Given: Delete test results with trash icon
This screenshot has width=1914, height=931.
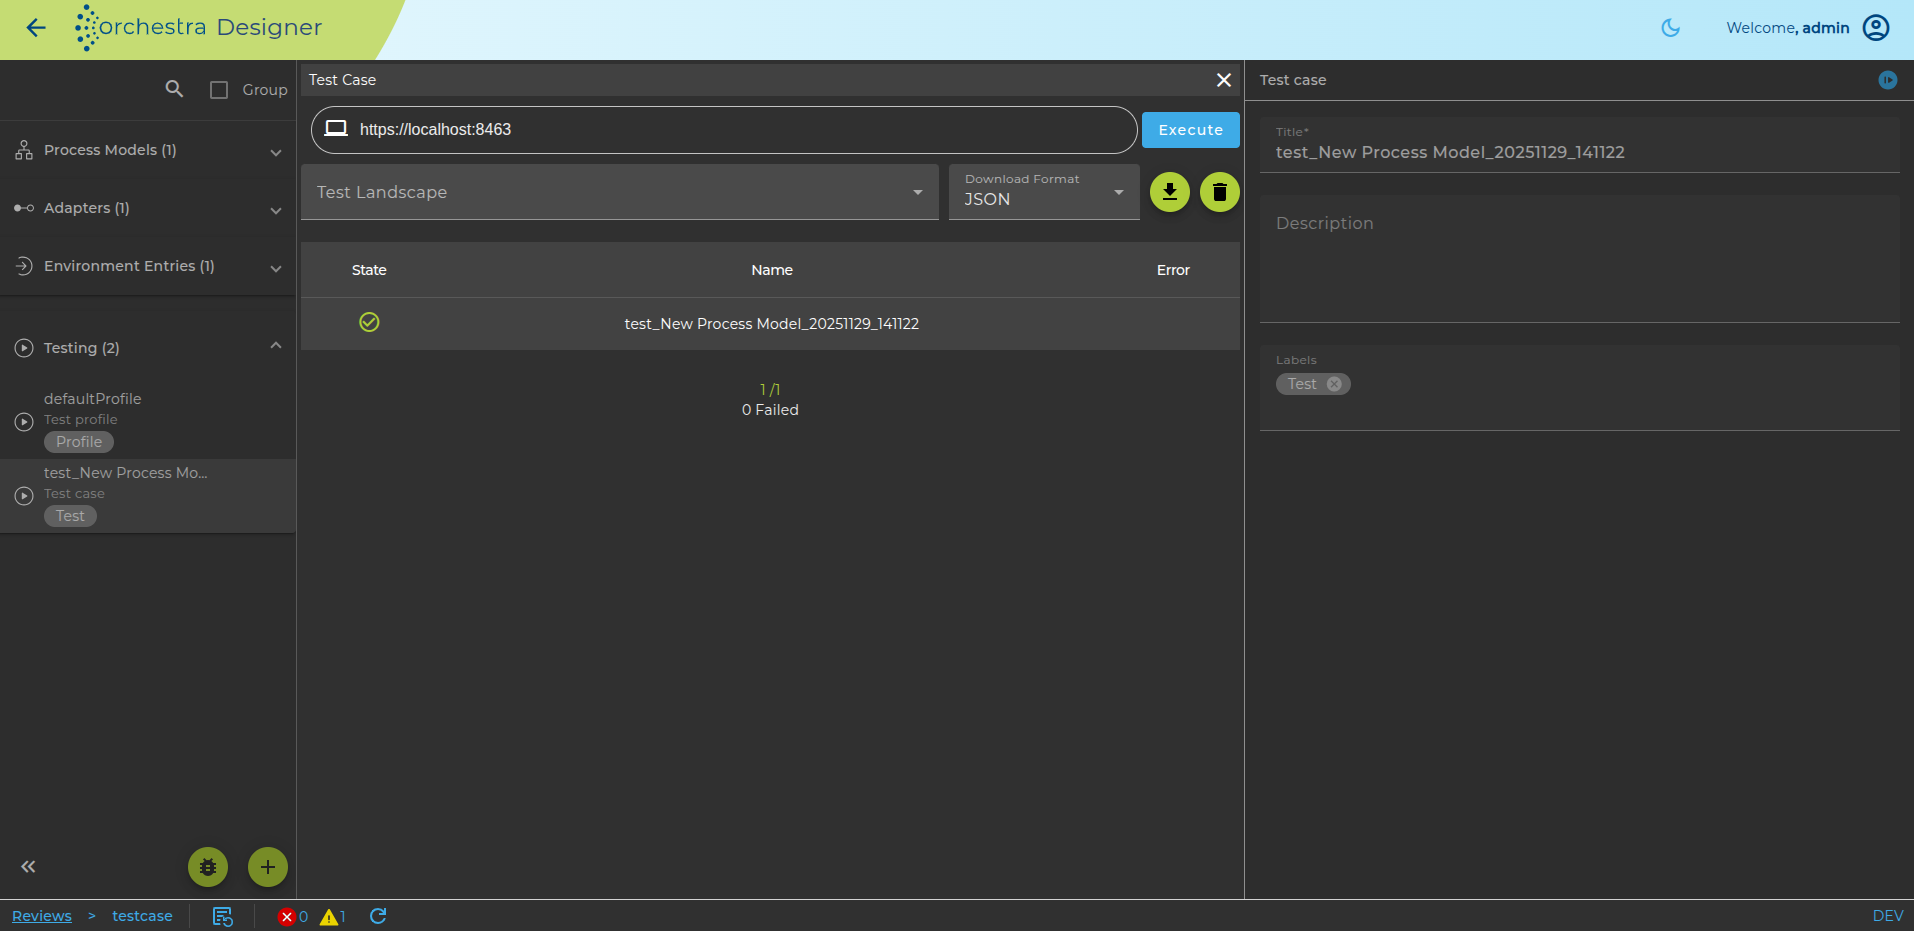Looking at the screenshot, I should [1220, 192].
